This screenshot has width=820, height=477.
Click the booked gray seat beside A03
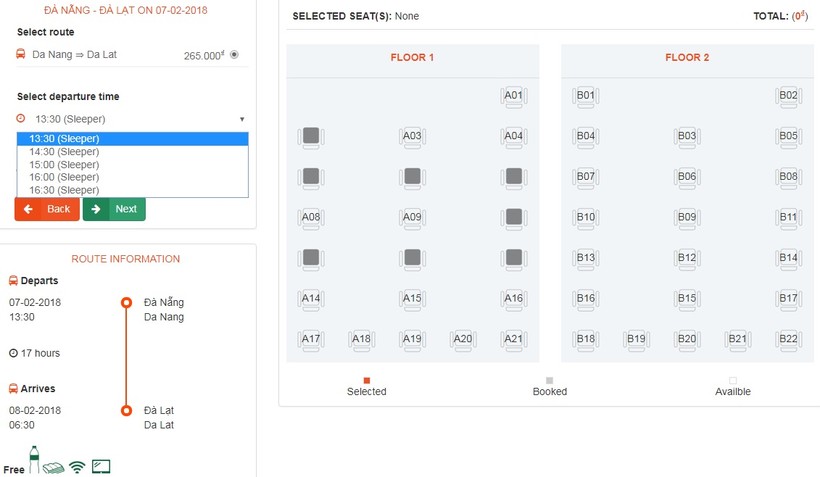pos(311,136)
